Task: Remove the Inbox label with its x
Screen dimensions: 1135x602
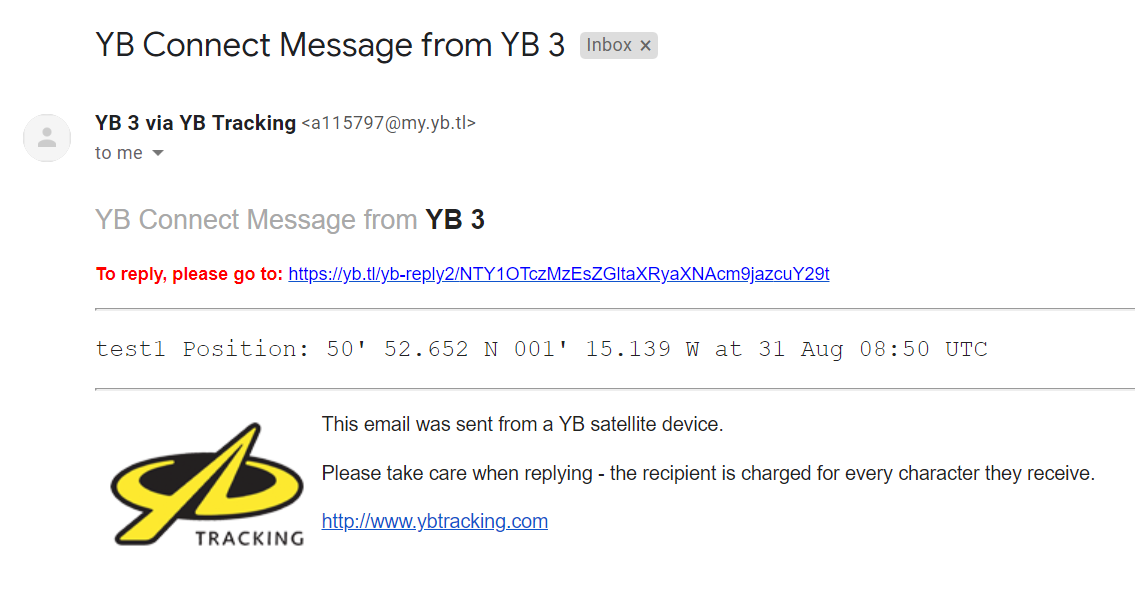Action: click(x=645, y=46)
